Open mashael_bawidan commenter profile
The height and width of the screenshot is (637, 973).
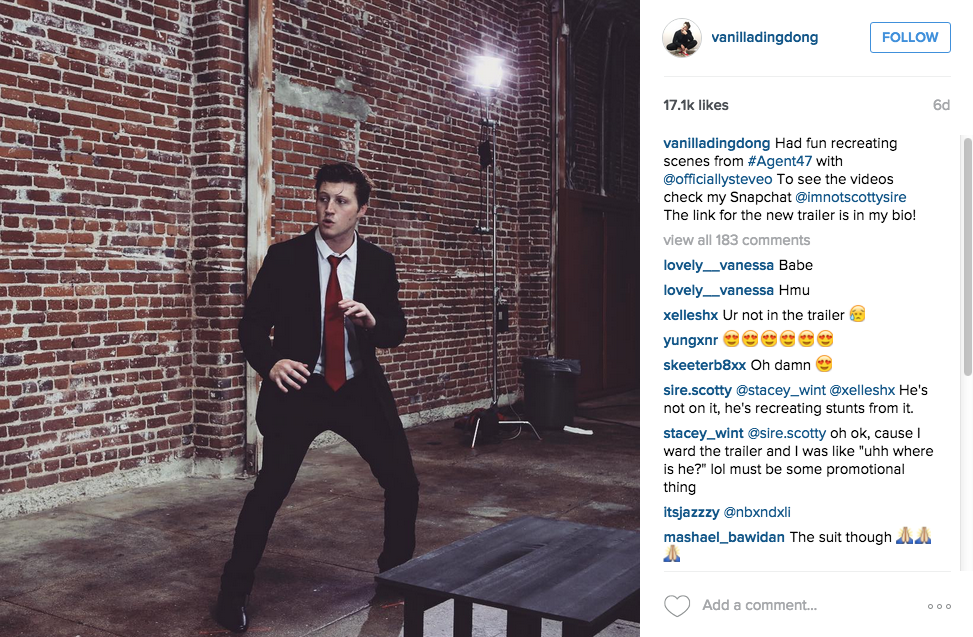tap(724, 537)
